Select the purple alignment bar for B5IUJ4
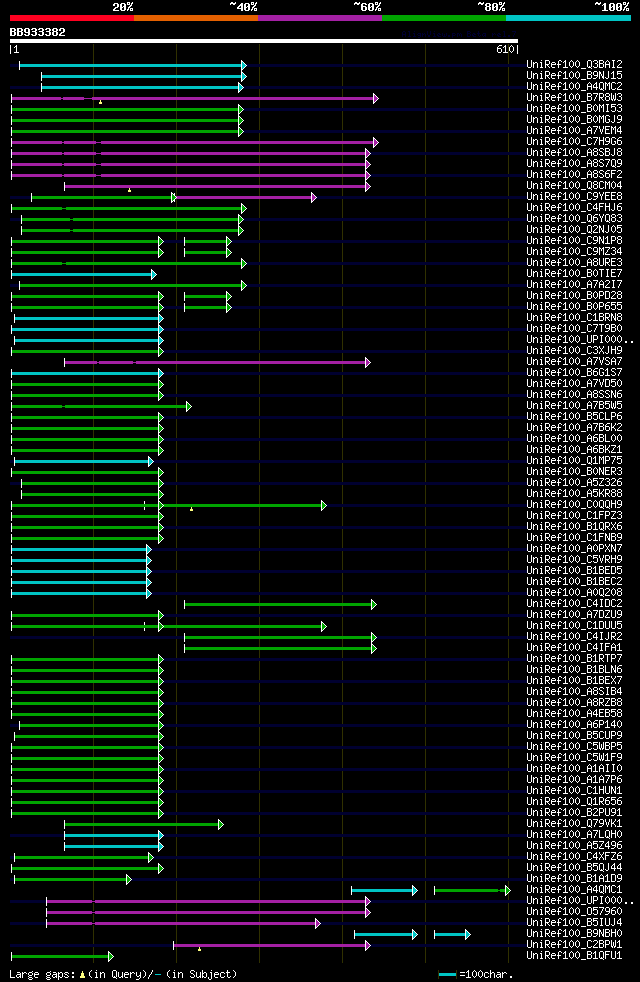Screen dimensions: 640x982 [183, 924]
